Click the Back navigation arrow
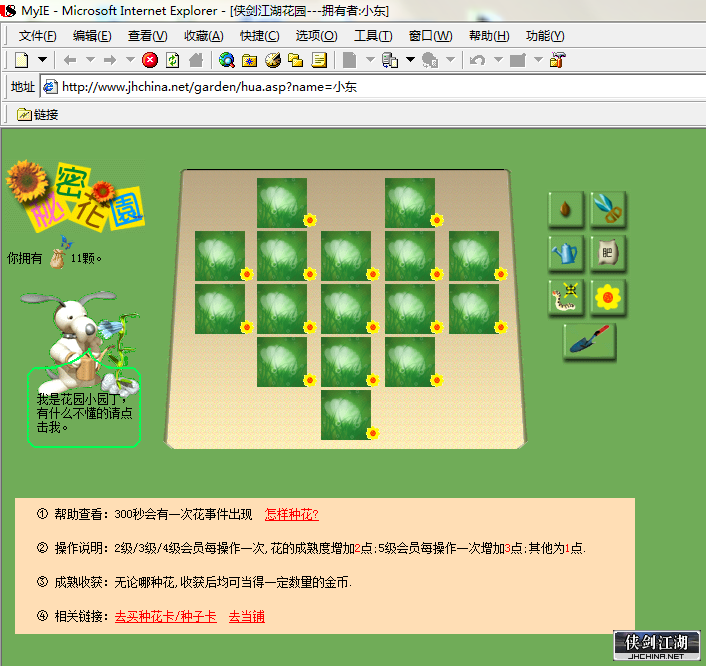The width and height of the screenshot is (706, 666). click(70, 60)
